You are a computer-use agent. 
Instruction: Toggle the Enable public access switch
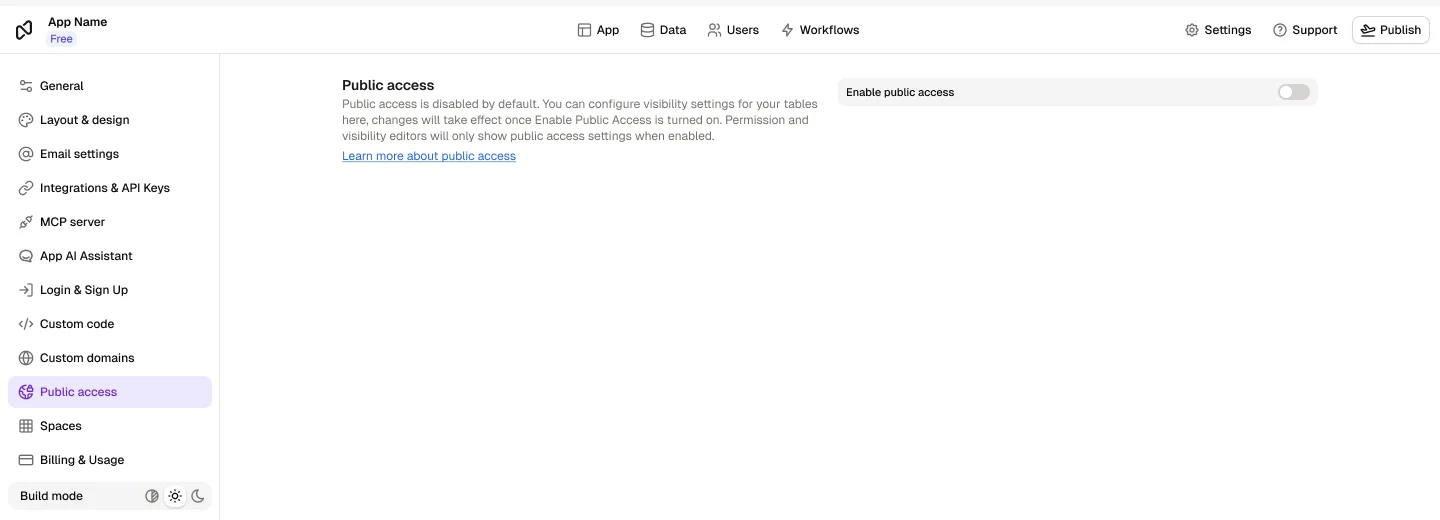point(1293,92)
